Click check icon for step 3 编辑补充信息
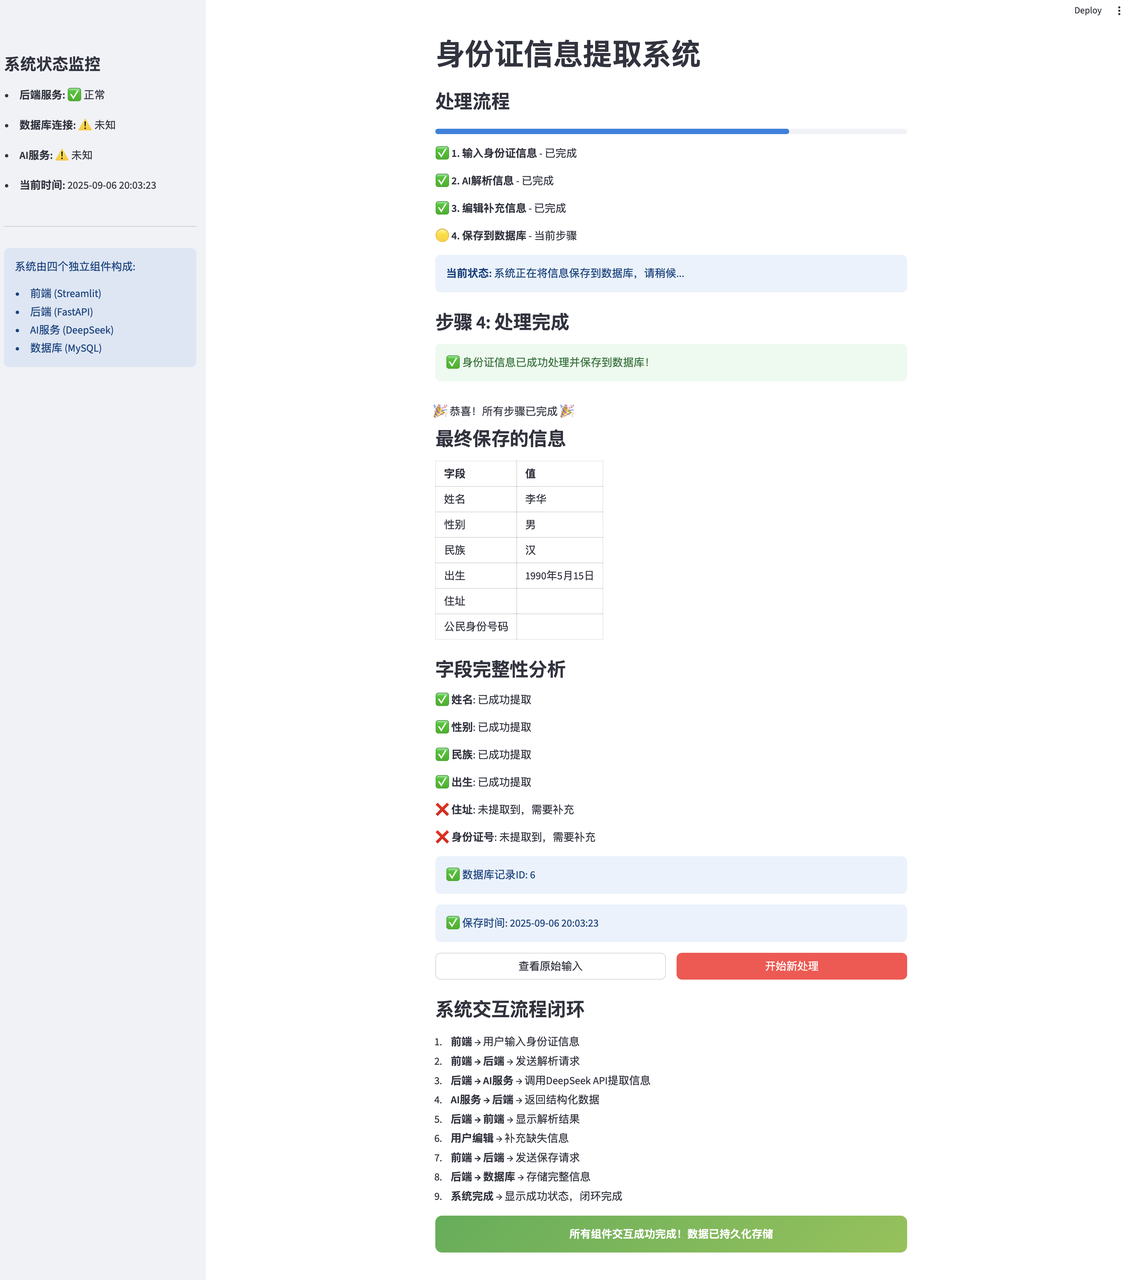This screenshot has width=1130, height=1280. tap(442, 208)
